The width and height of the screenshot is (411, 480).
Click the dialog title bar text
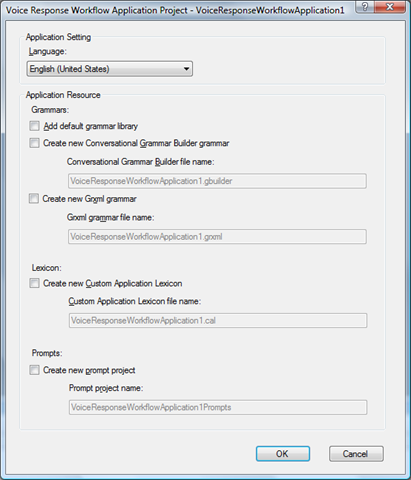tap(175, 10)
